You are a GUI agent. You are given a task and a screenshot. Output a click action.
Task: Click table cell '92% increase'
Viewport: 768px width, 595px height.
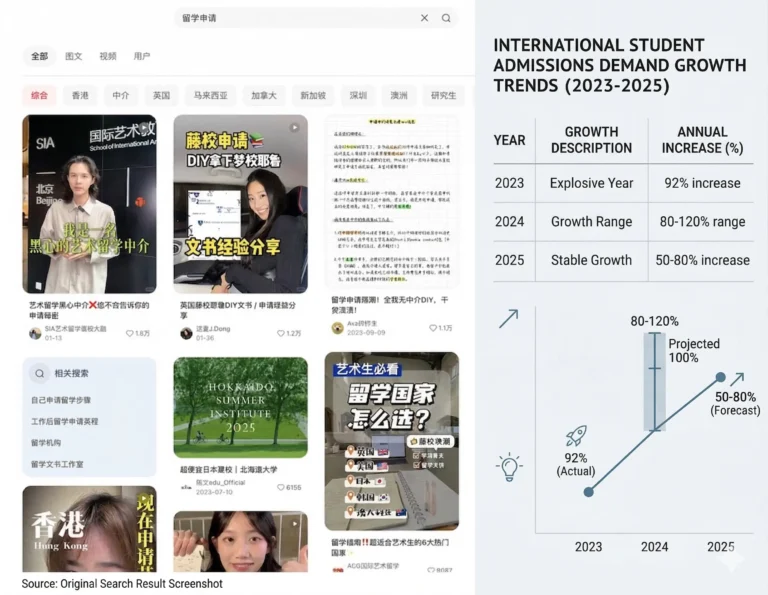pos(702,183)
